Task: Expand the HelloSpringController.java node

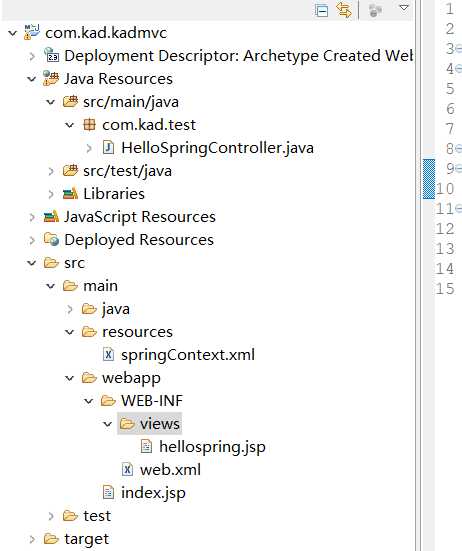Action: coord(89,148)
